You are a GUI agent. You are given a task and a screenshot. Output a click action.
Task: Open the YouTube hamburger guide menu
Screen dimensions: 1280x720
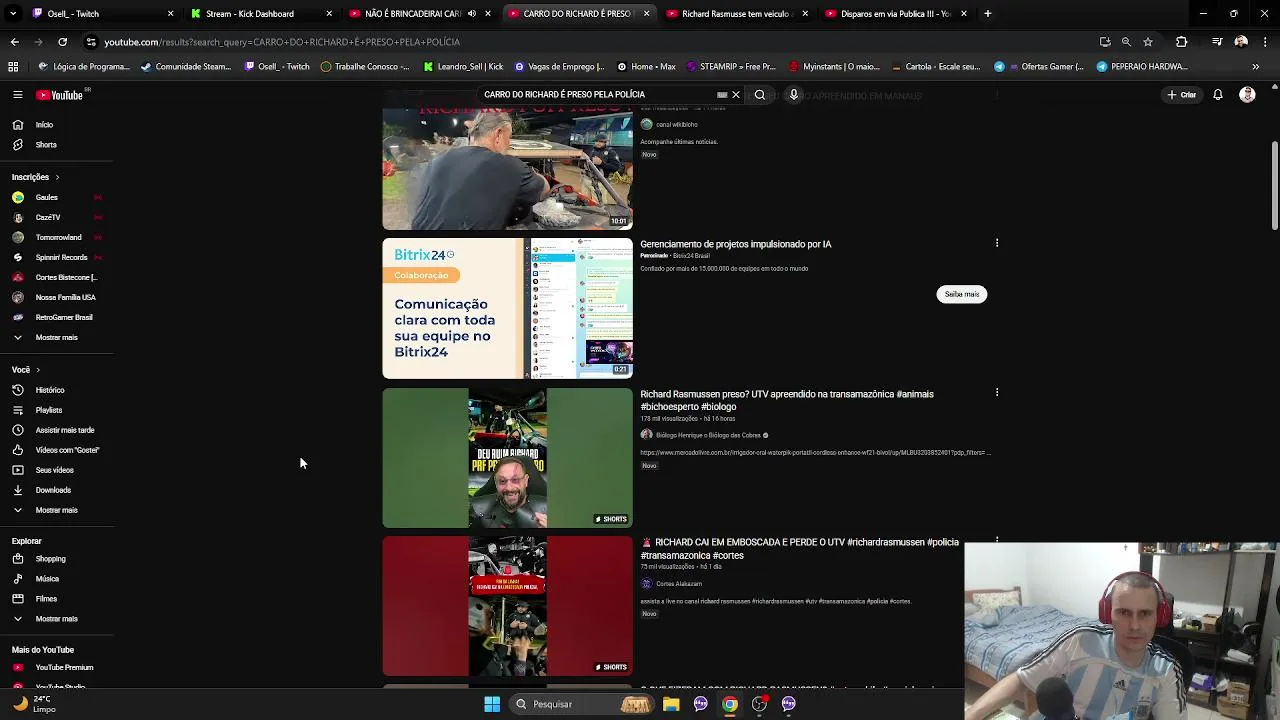tap(17, 95)
